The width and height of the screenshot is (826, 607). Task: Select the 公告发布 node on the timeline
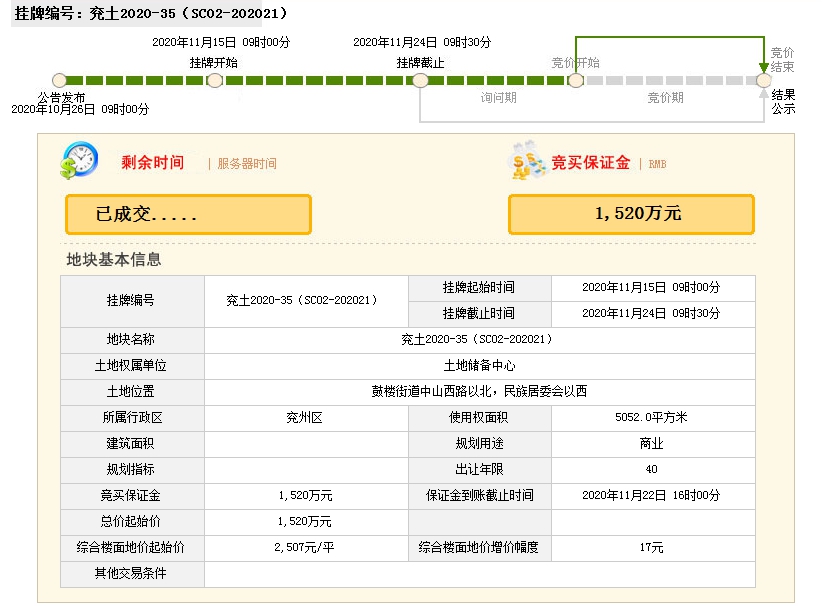[59, 80]
